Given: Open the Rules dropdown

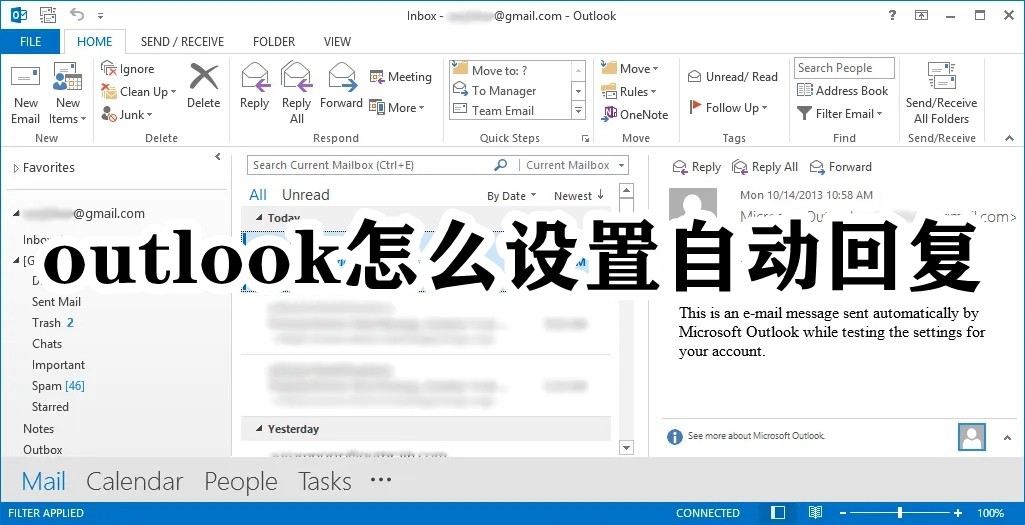Looking at the screenshot, I should pos(628,92).
